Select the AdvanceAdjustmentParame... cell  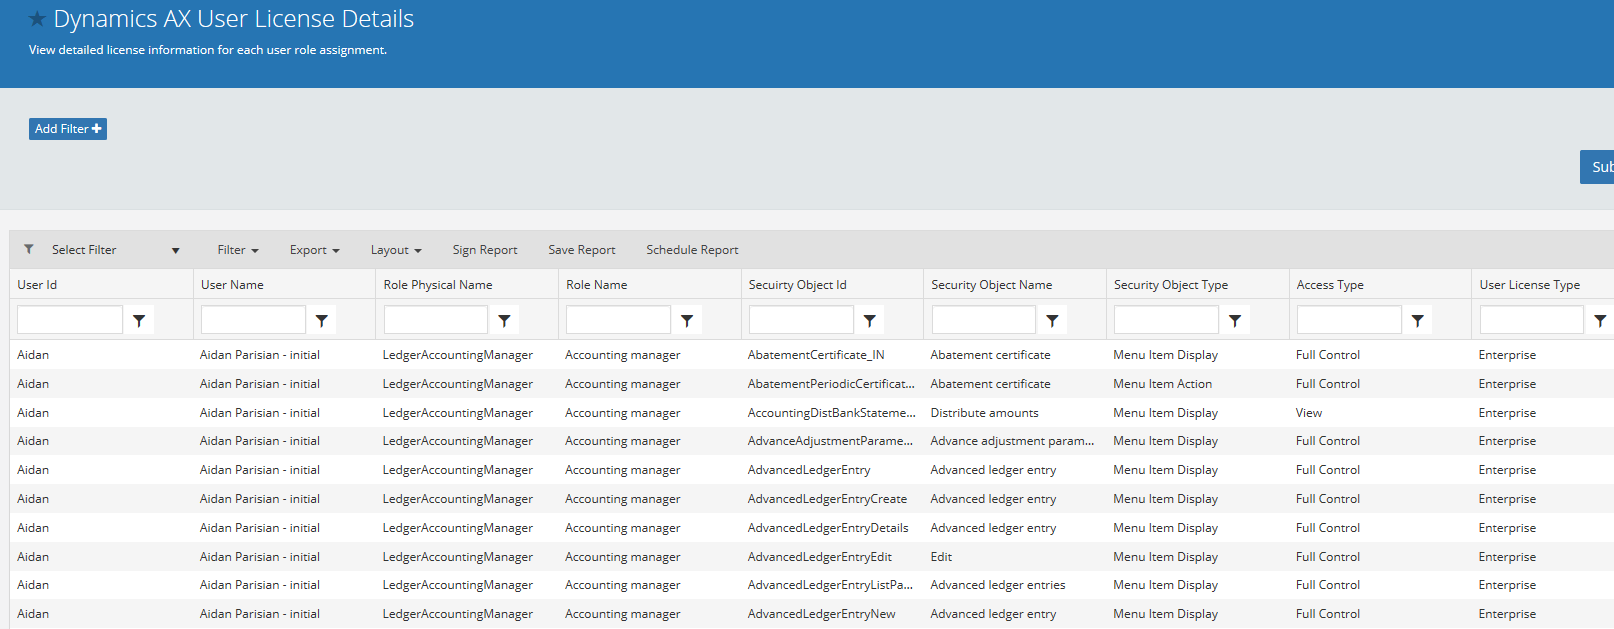[x=830, y=441]
